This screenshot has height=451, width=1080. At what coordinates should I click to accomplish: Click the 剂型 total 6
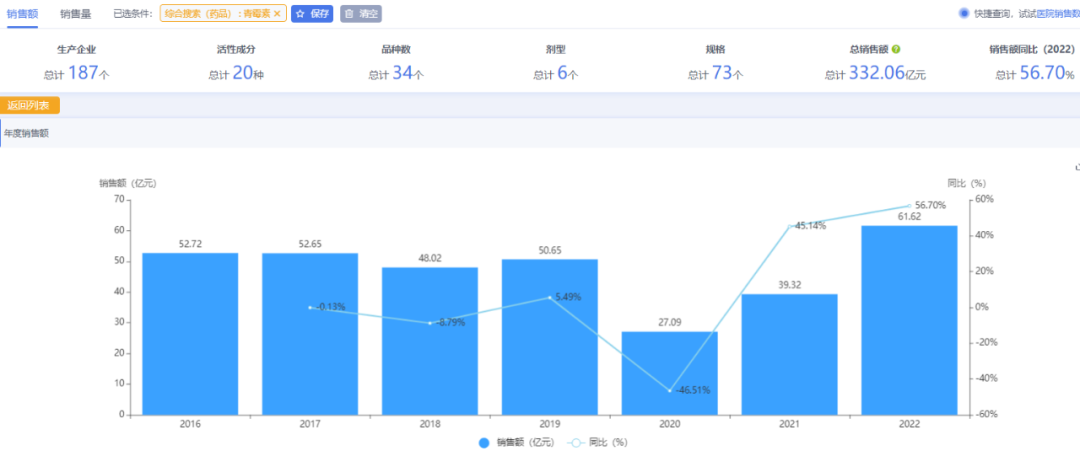pos(561,73)
